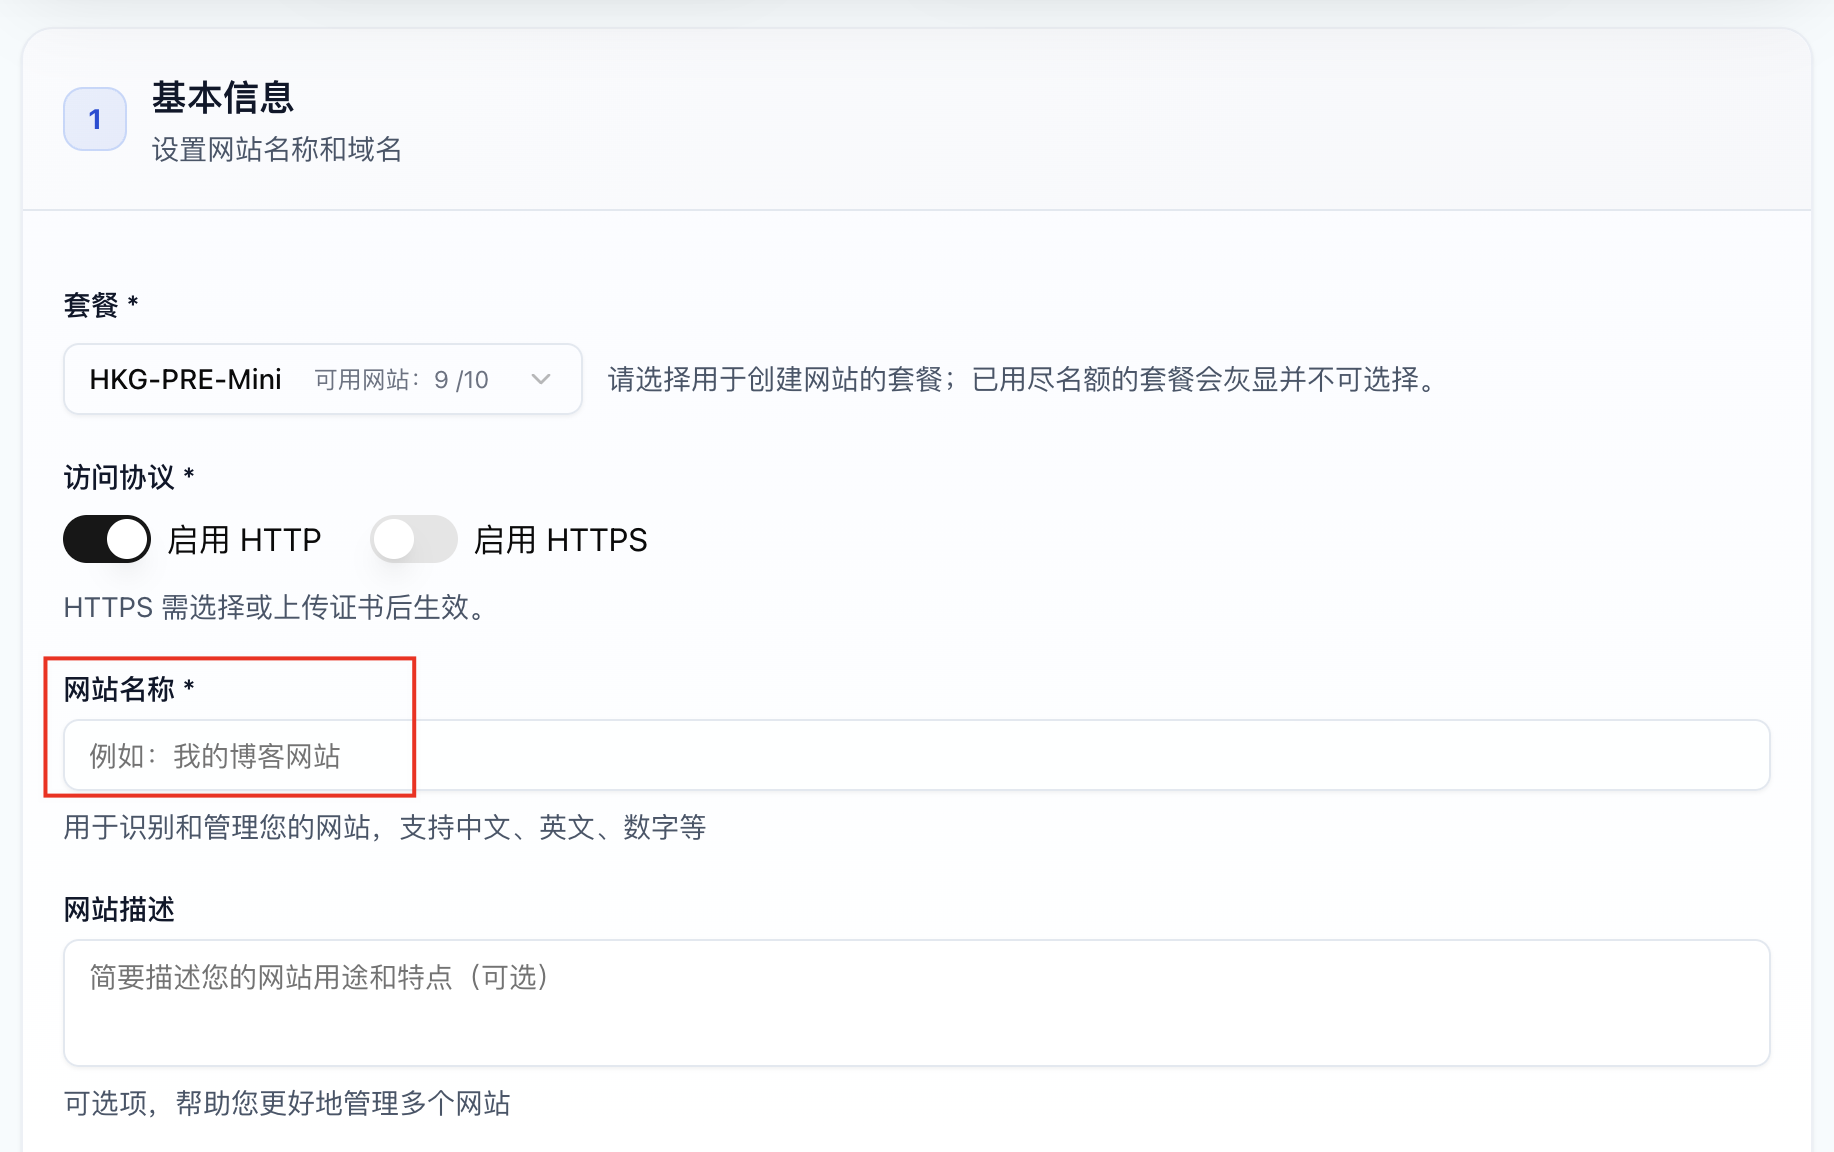Click the 网站描述 field label
1834x1152 pixels.
point(119,909)
